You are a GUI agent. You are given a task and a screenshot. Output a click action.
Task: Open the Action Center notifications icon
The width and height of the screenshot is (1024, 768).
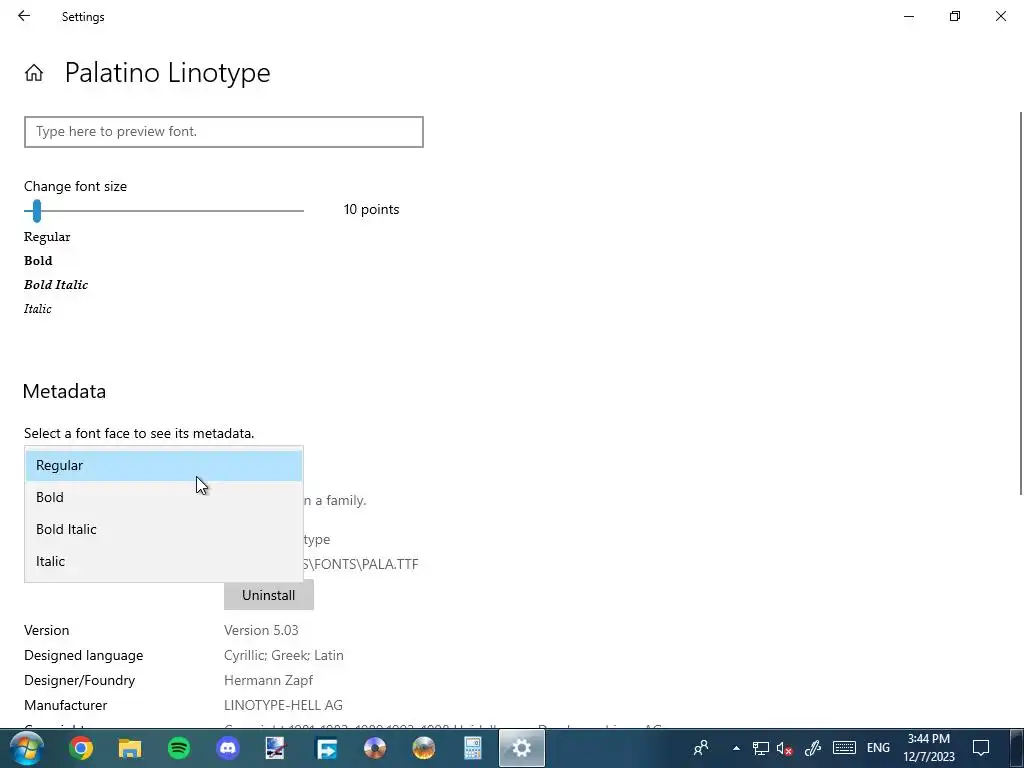coord(981,748)
